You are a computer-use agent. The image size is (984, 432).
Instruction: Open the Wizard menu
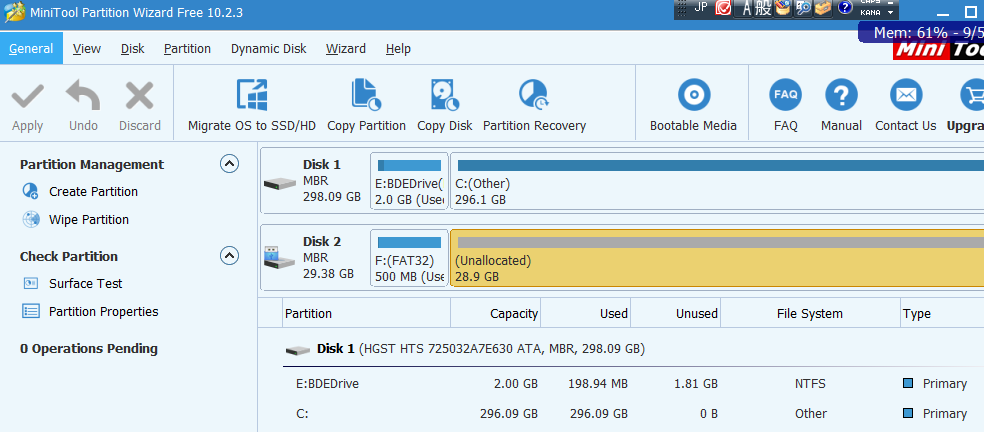345,49
